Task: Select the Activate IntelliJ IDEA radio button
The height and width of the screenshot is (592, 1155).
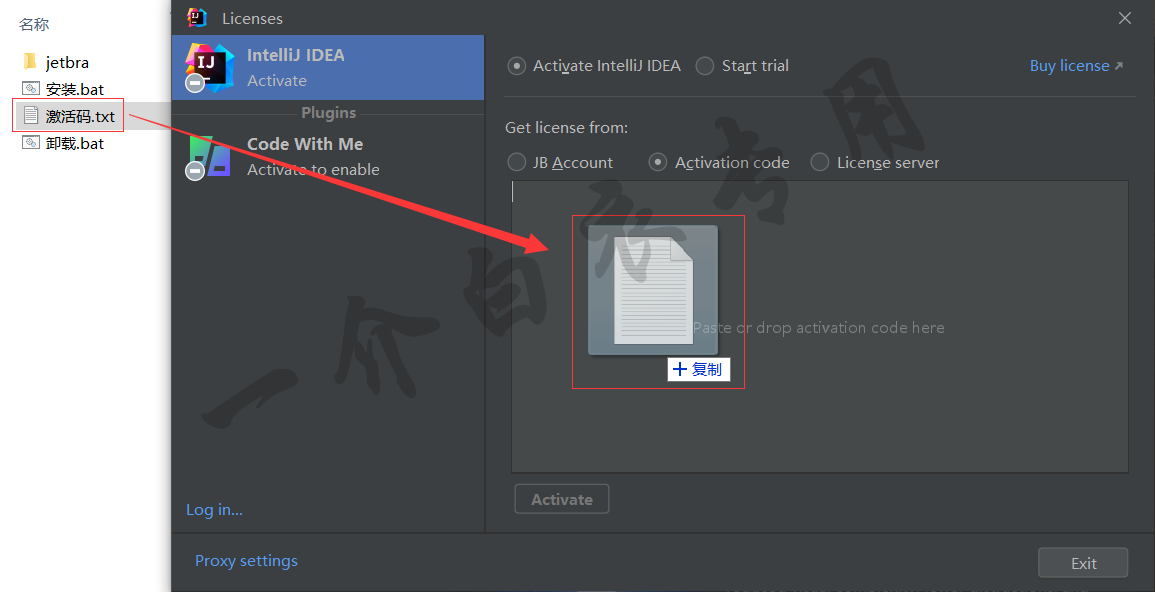Action: (x=517, y=66)
